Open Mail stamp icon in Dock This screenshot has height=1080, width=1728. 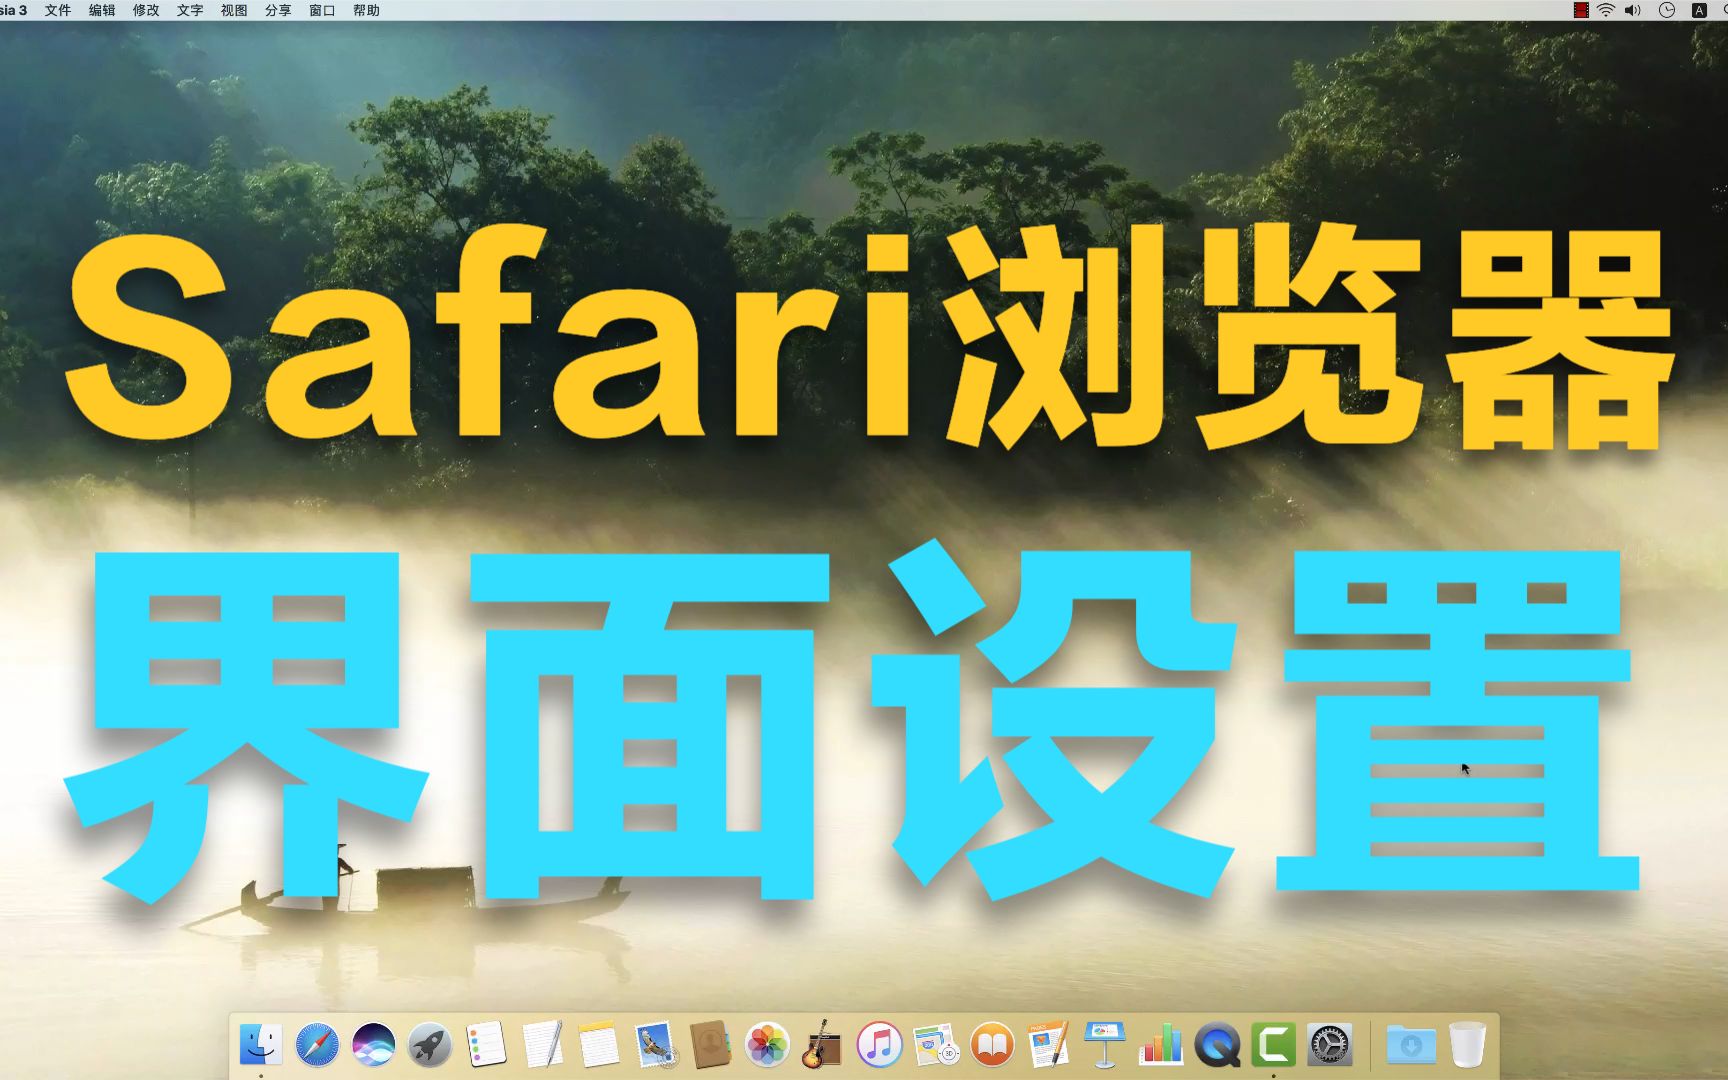click(x=655, y=1045)
